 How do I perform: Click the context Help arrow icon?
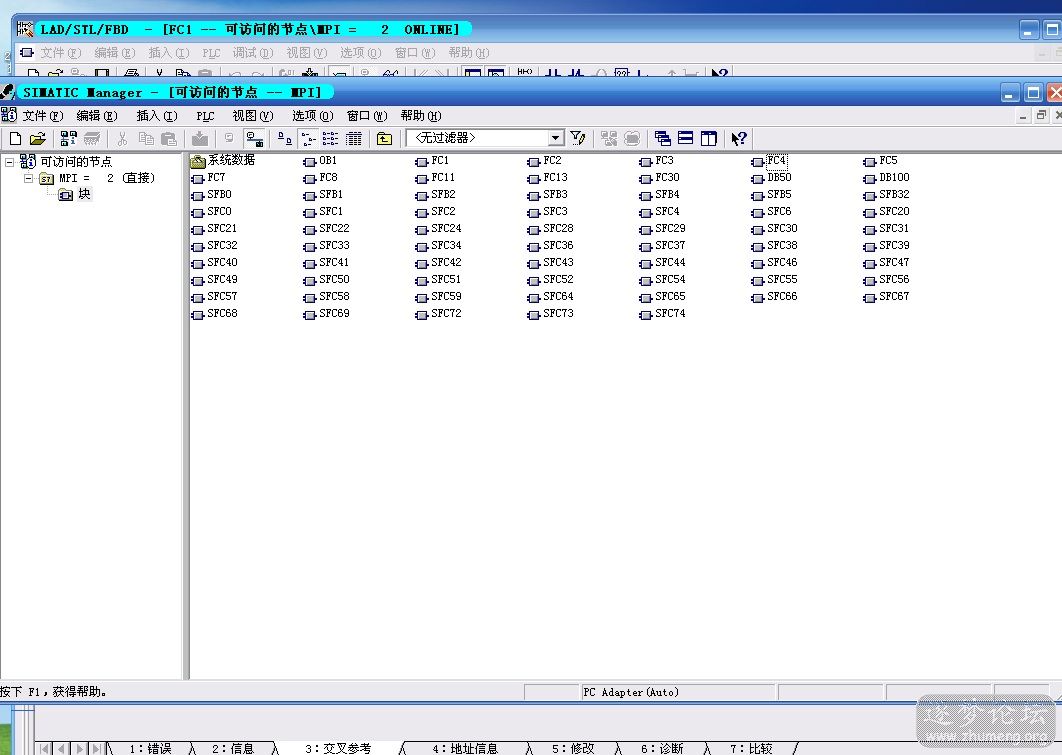(739, 139)
